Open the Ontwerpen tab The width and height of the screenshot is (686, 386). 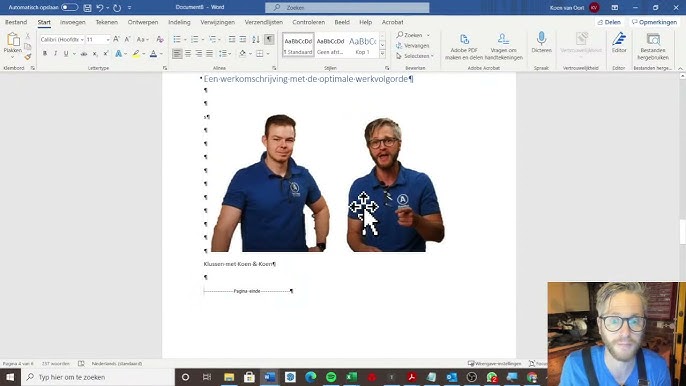point(143,22)
